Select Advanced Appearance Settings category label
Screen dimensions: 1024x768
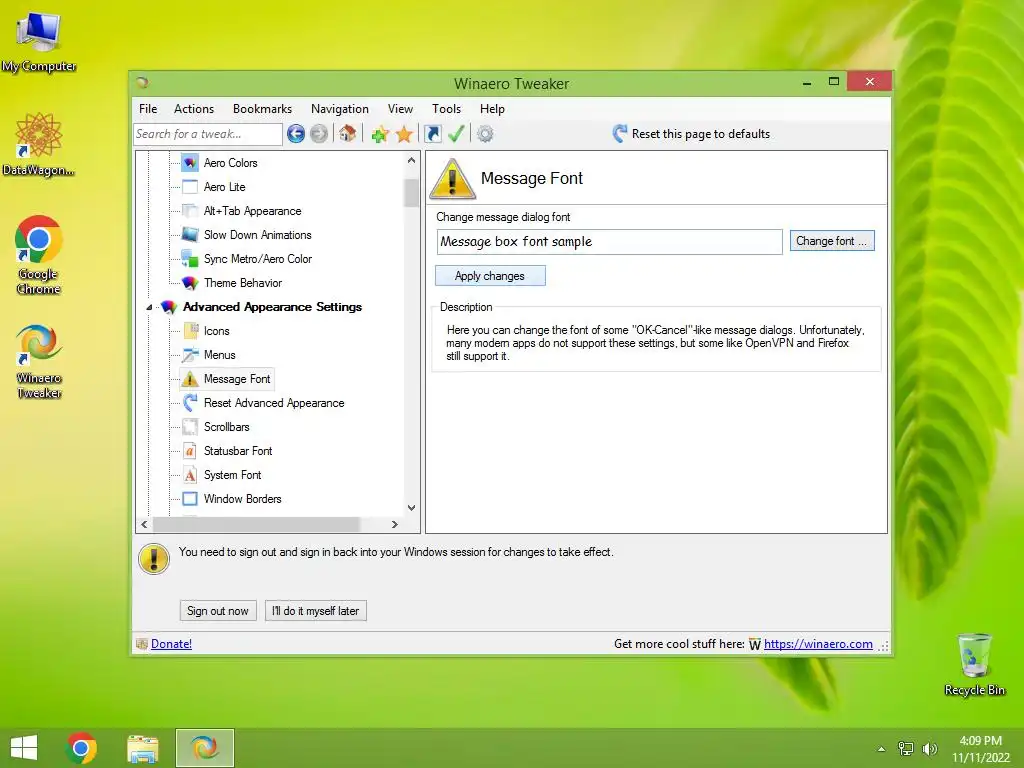[272, 307]
